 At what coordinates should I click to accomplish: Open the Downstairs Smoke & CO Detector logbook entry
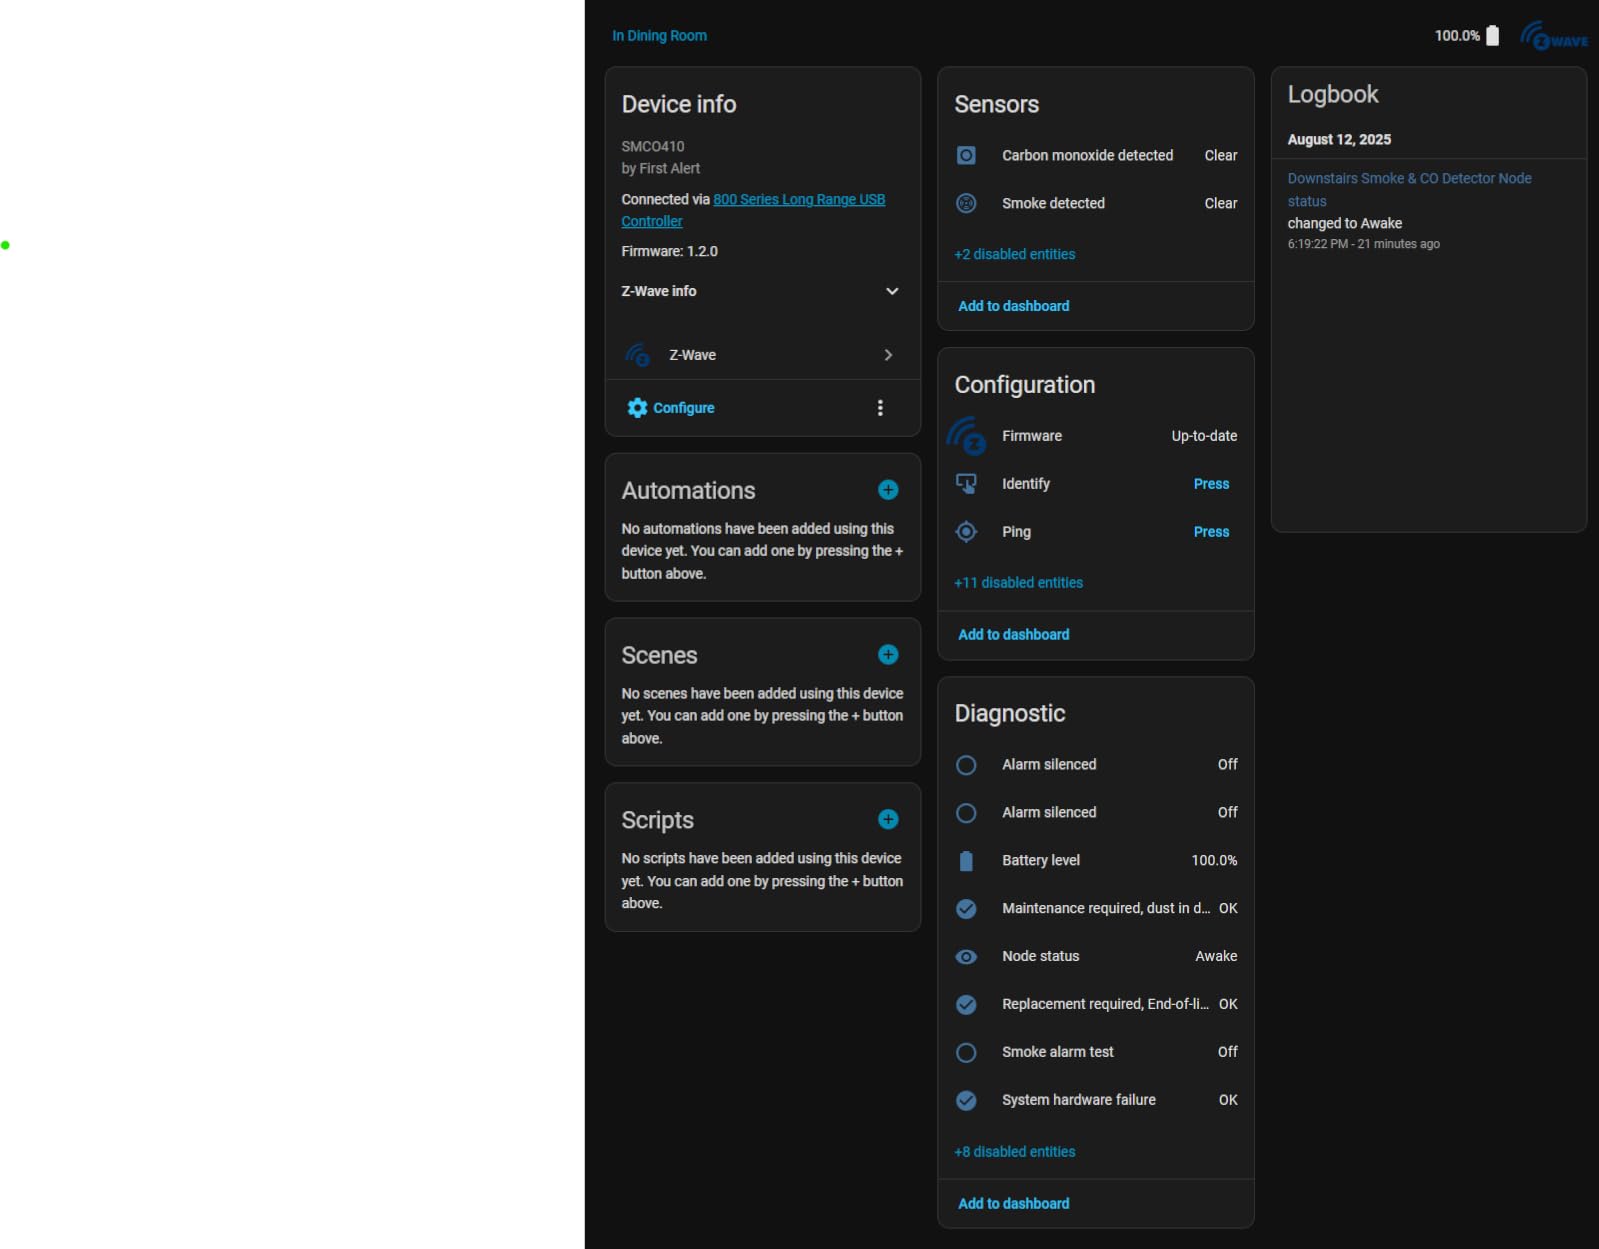click(x=1408, y=179)
